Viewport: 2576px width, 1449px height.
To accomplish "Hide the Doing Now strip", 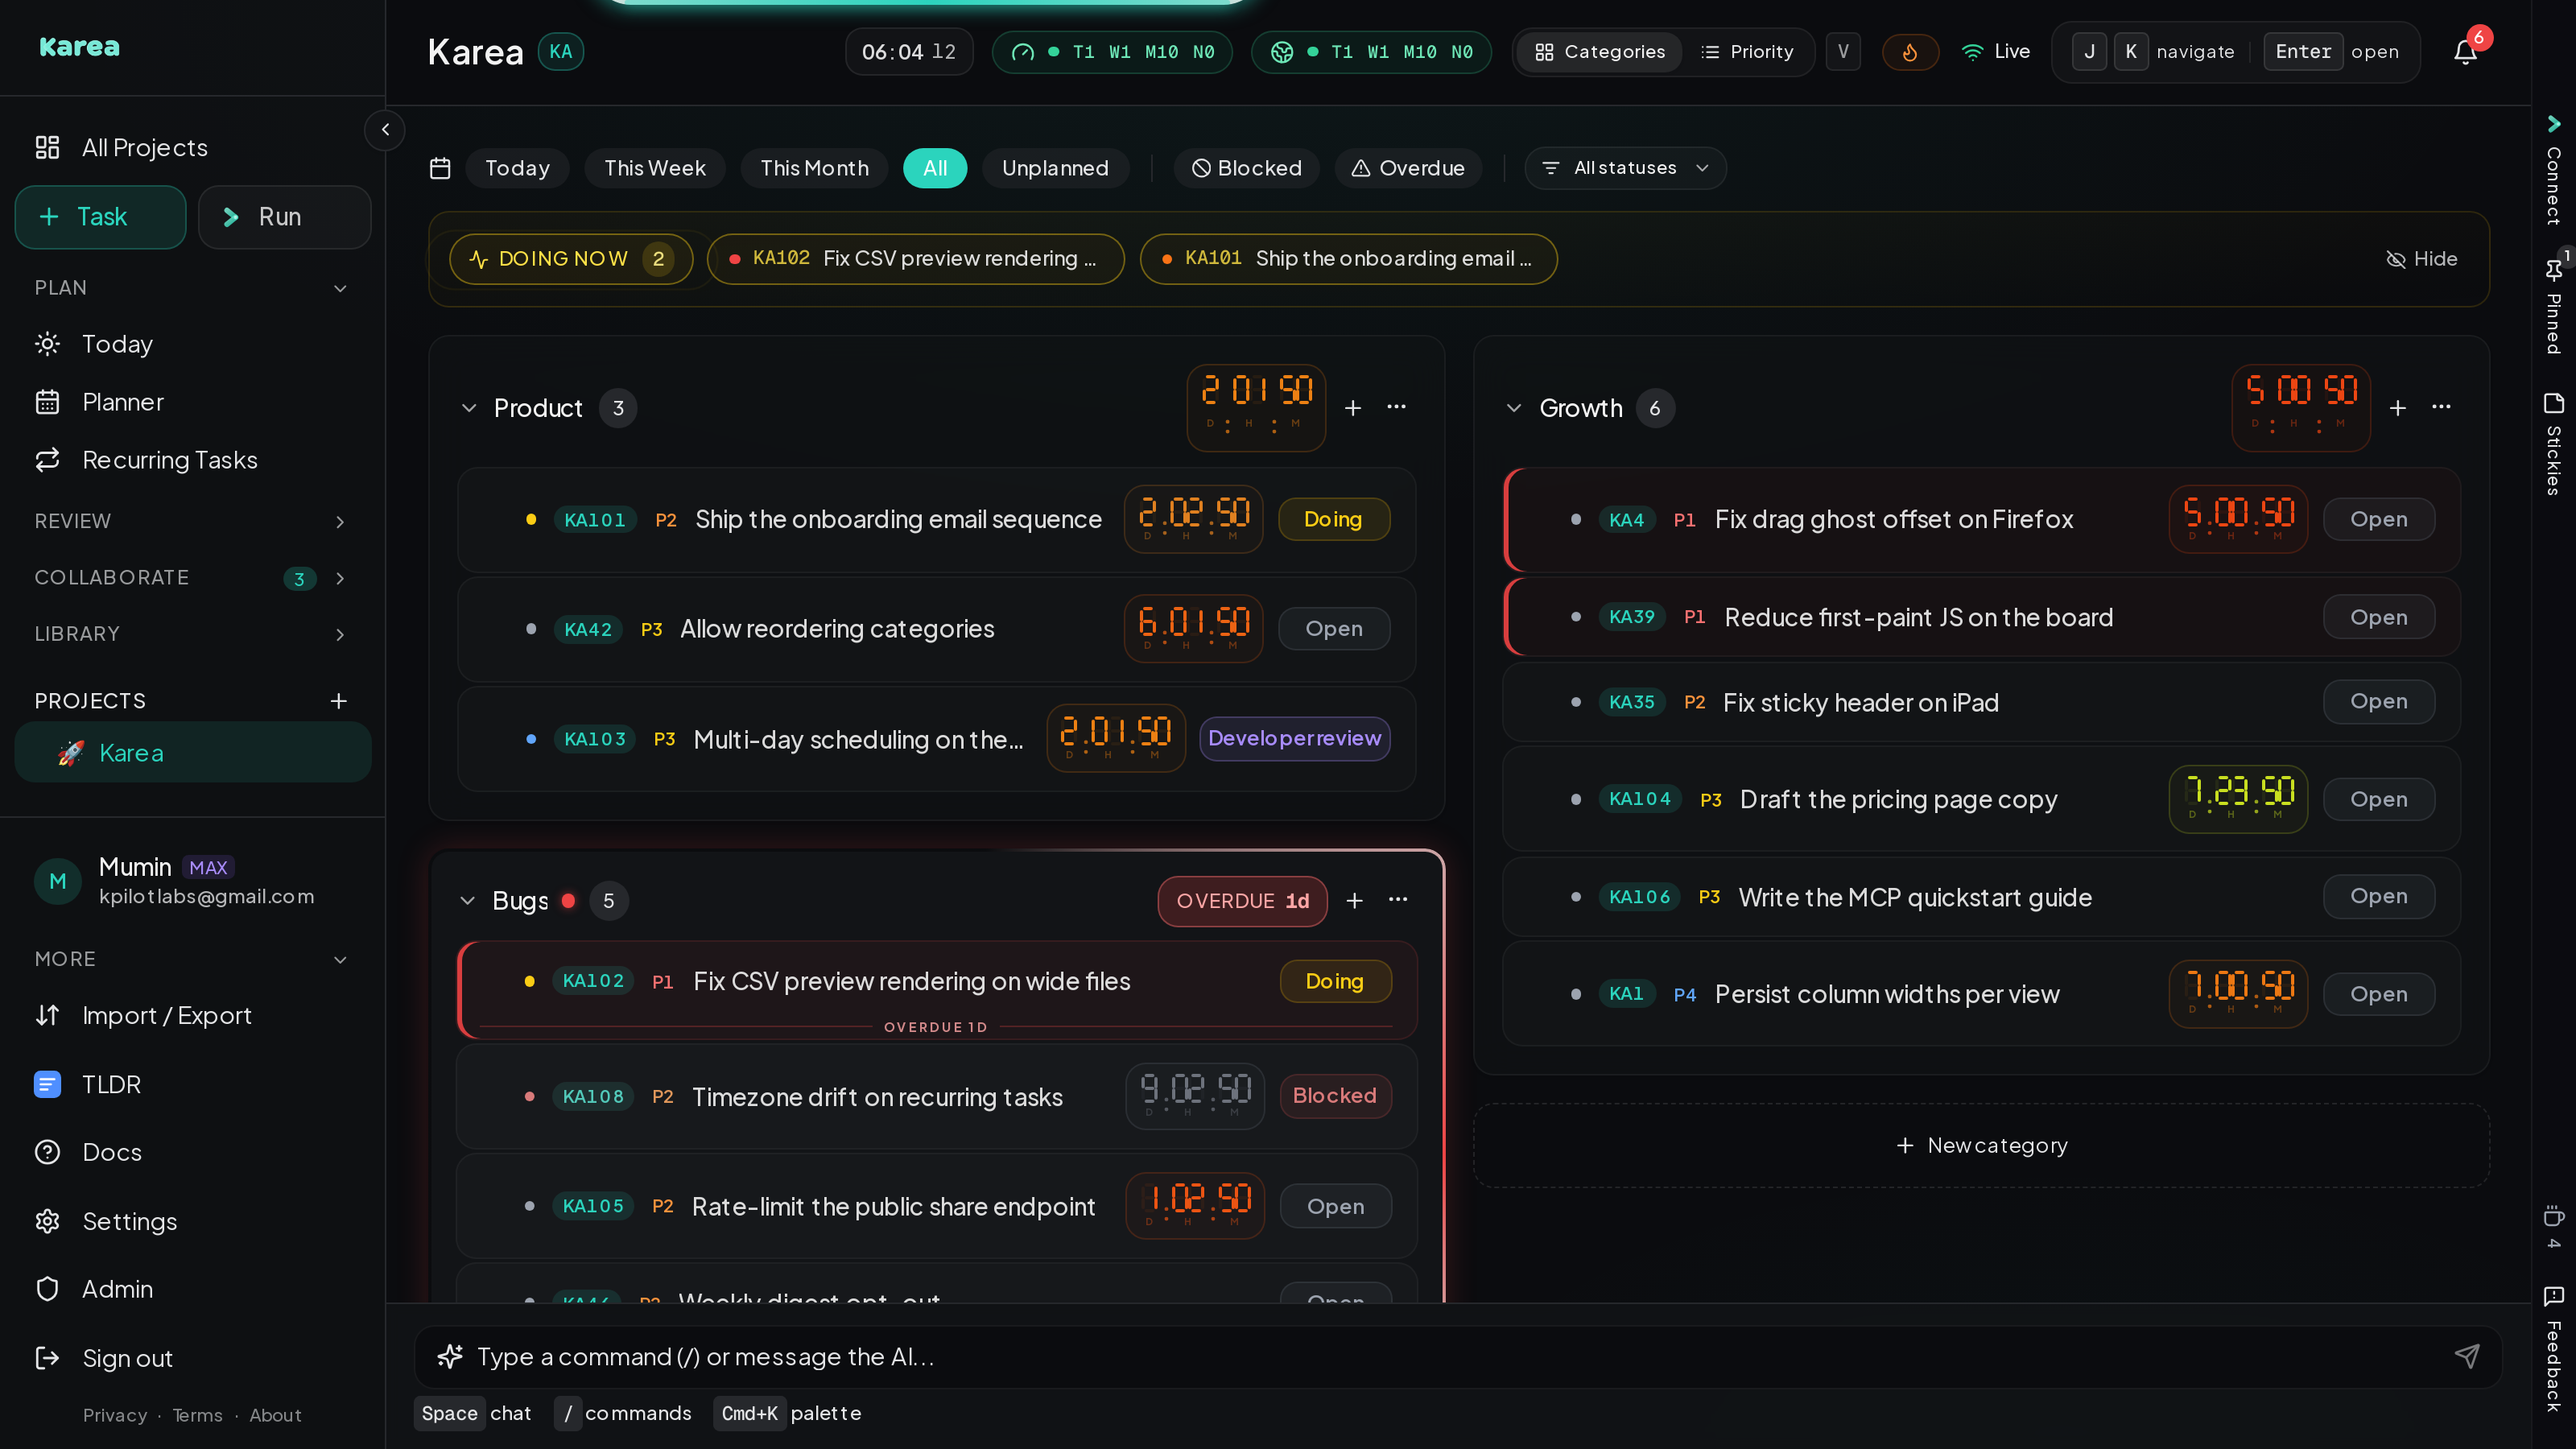I will tap(2422, 259).
